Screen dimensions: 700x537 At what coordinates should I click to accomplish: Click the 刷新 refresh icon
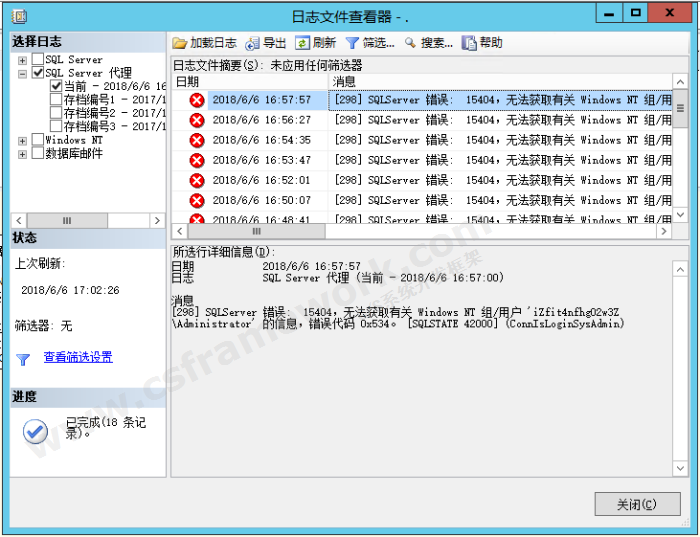(302, 43)
